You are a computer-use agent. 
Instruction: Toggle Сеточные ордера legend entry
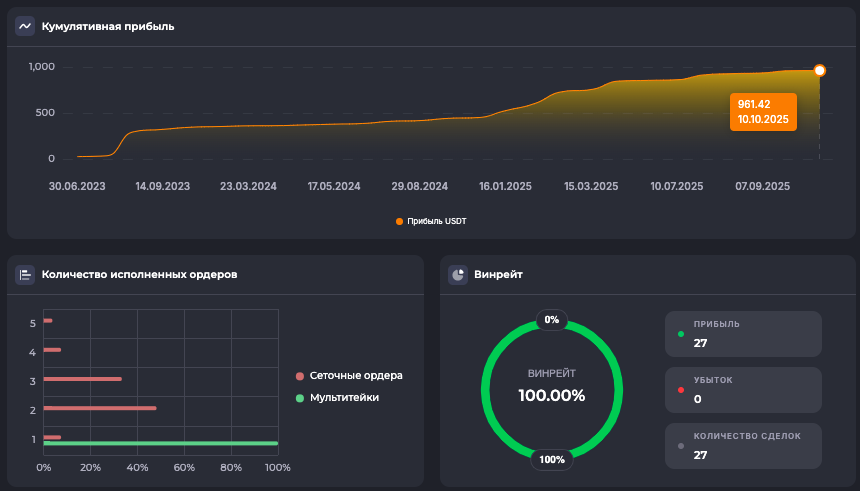click(x=349, y=376)
